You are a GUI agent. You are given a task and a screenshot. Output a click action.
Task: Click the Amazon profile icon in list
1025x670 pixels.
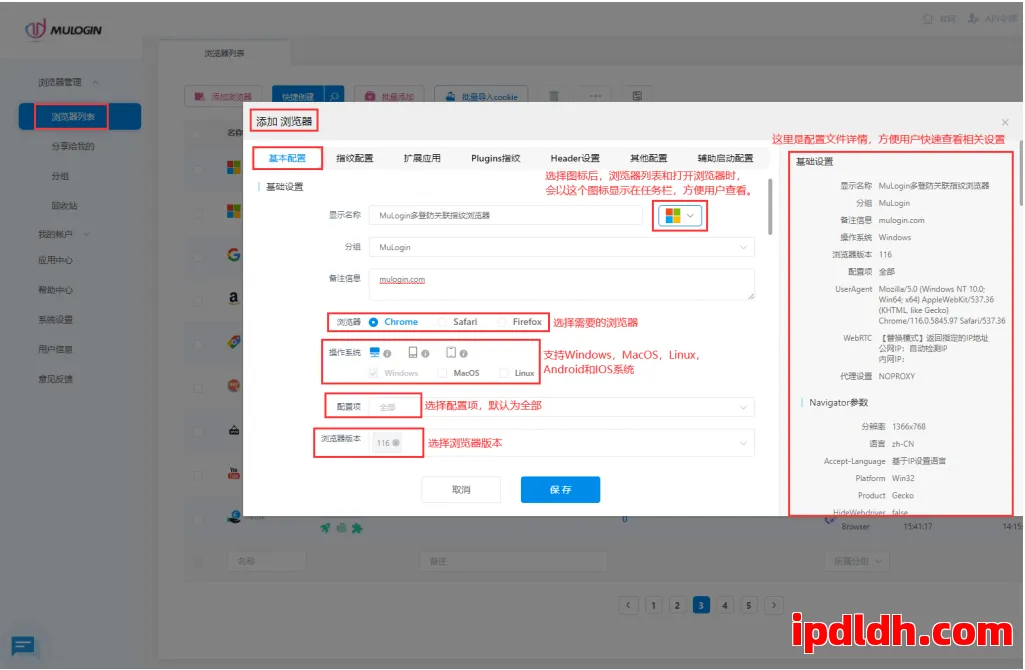tap(233, 298)
